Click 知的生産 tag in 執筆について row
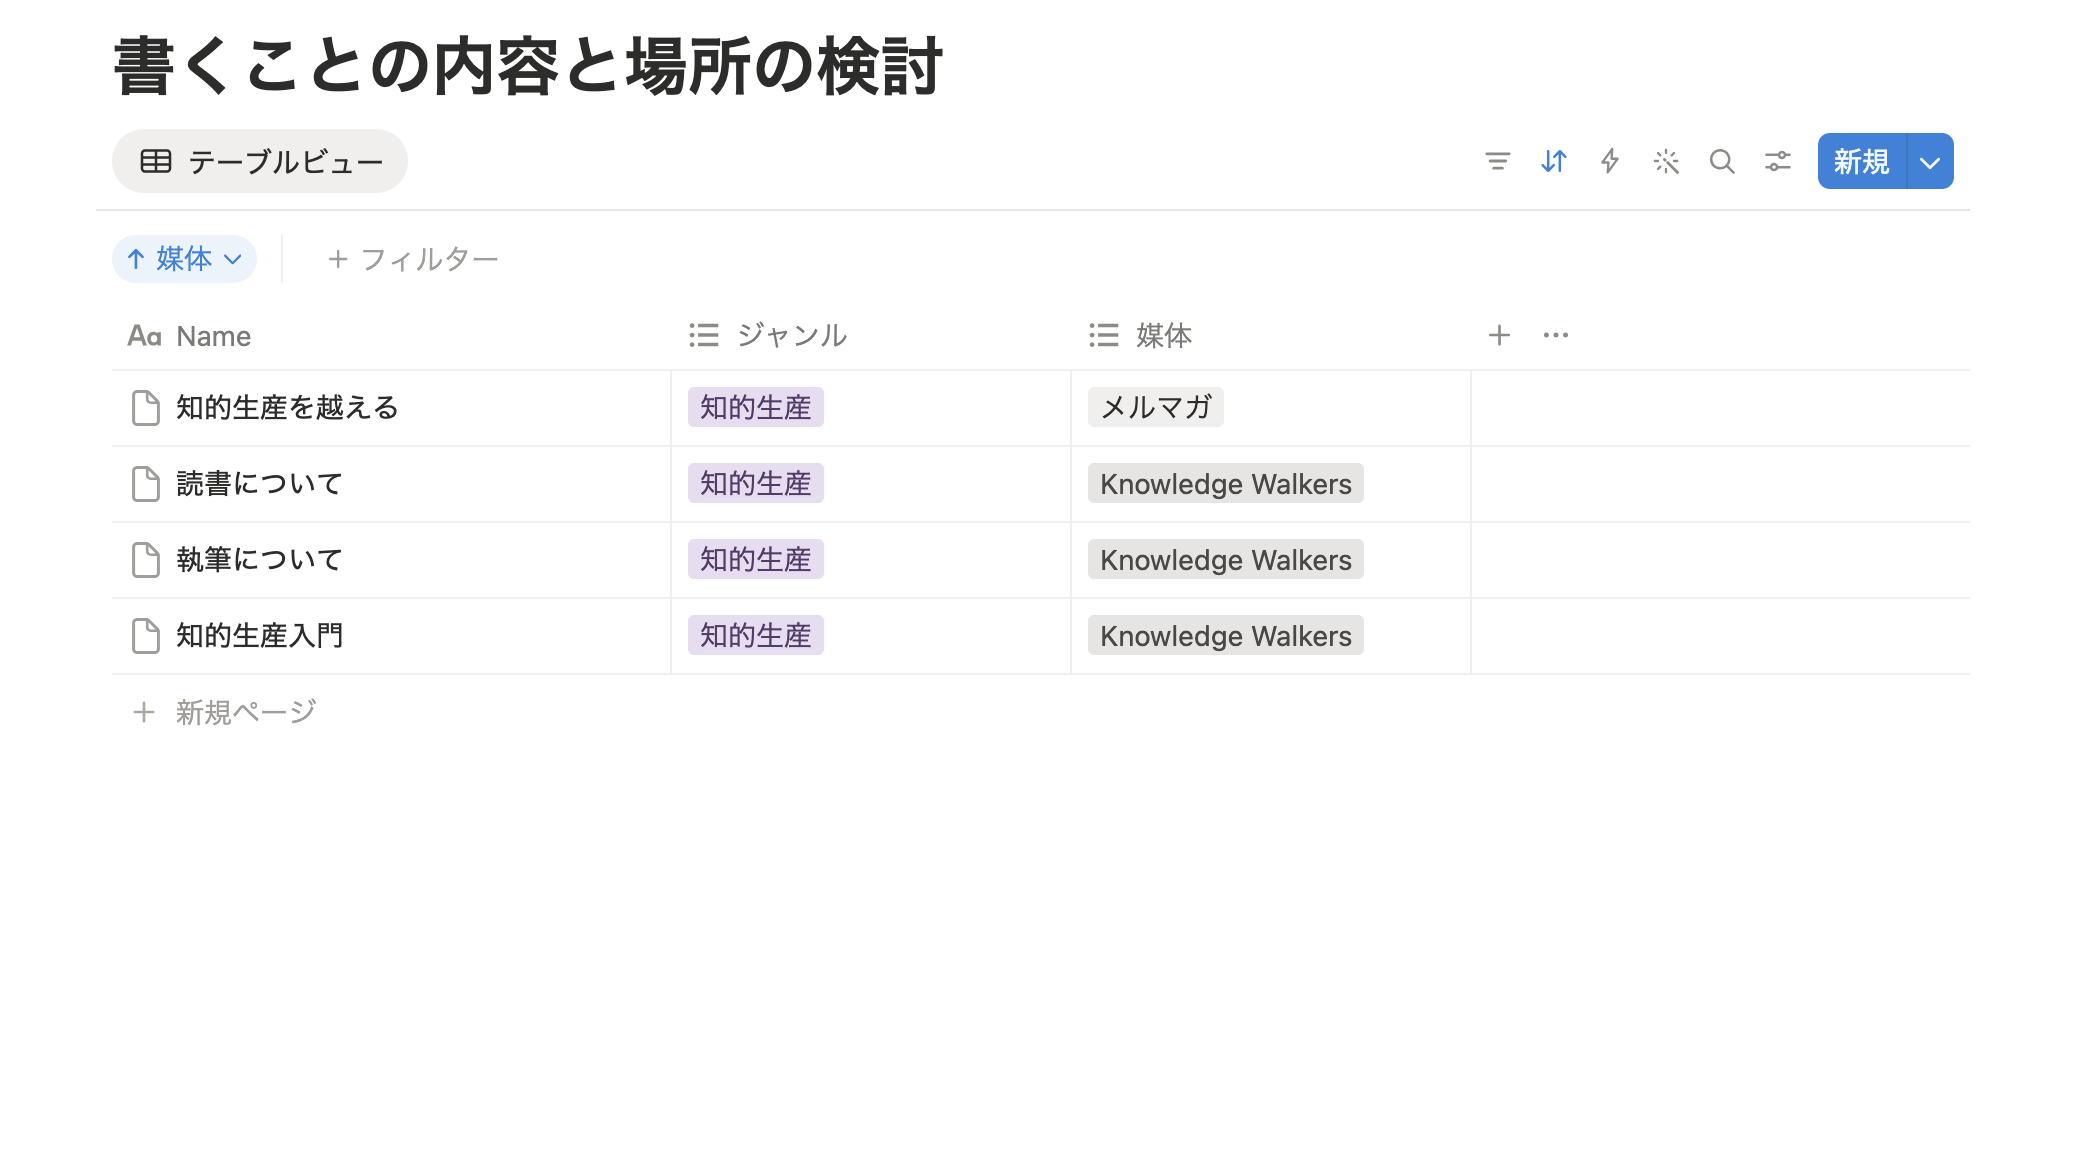The width and height of the screenshot is (2086, 1164). tap(756, 559)
